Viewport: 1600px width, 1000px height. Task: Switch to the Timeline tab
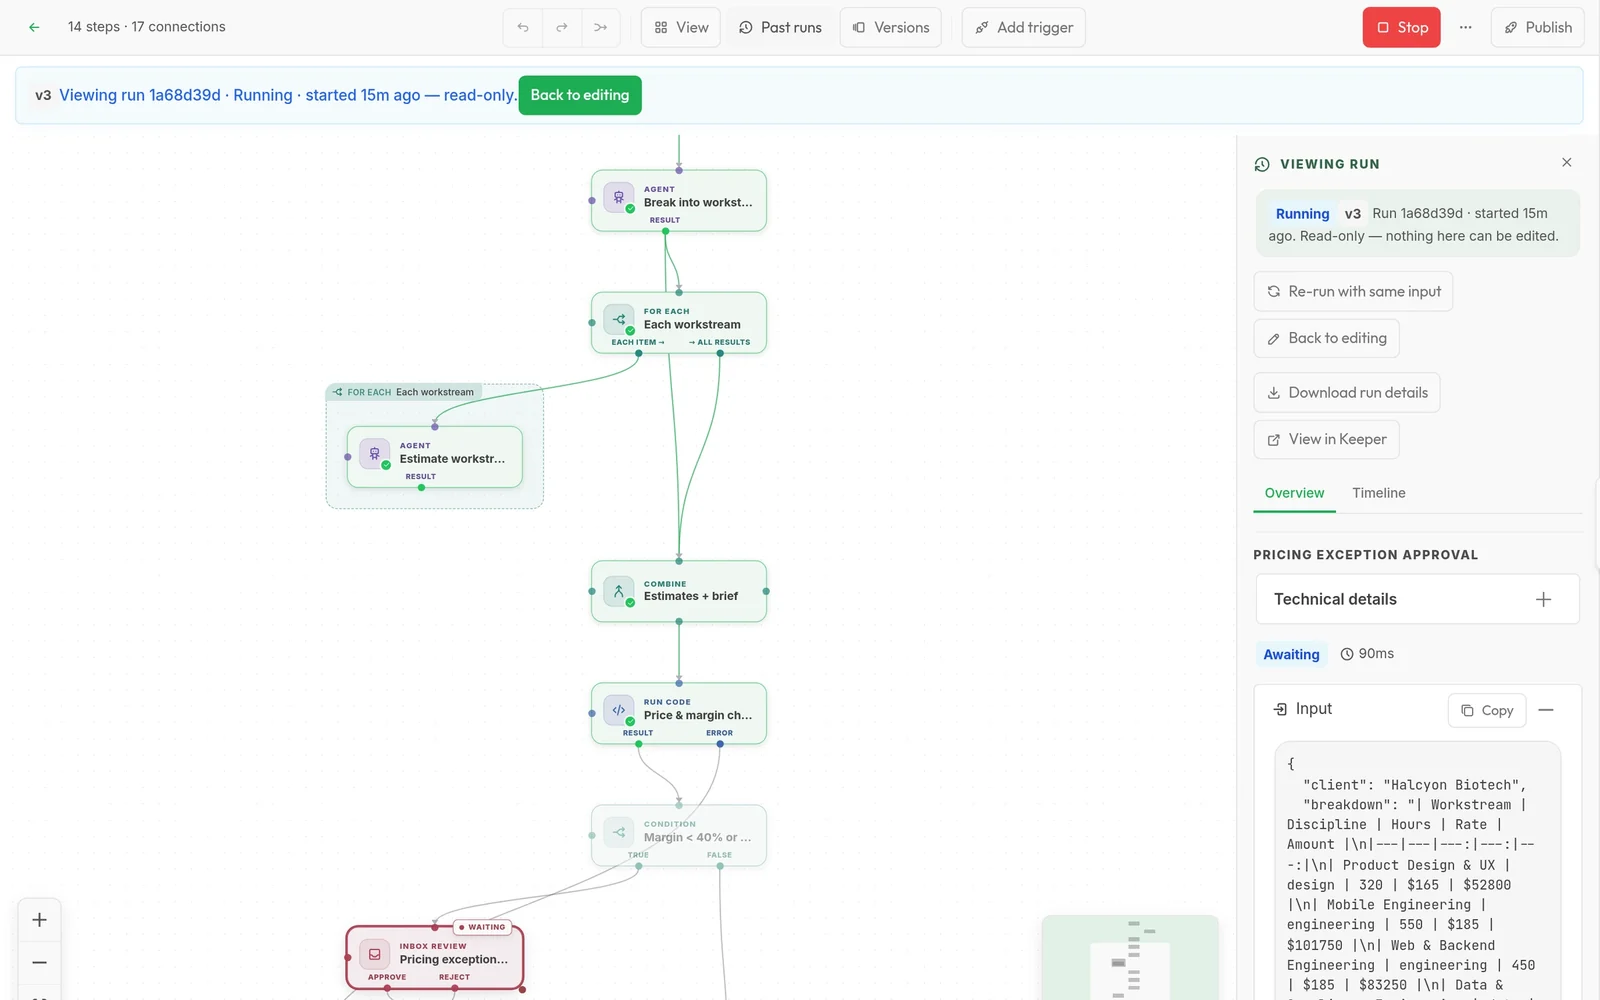1378,493
